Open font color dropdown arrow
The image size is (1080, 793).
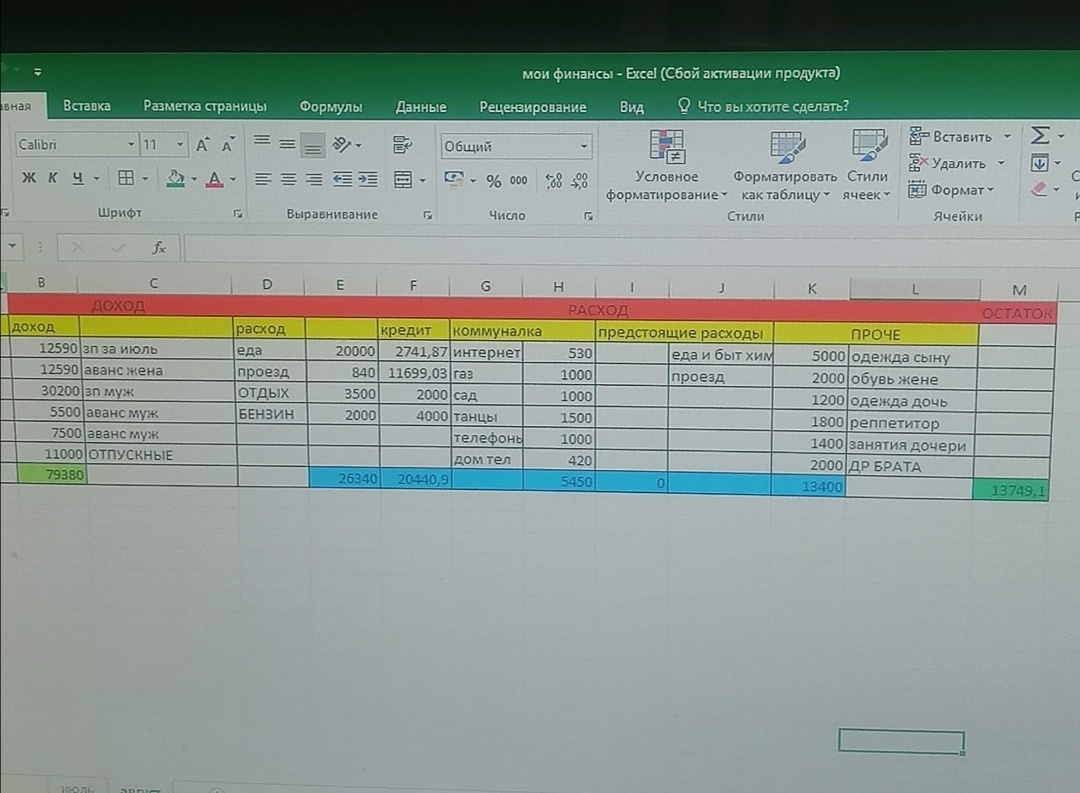click(x=233, y=180)
